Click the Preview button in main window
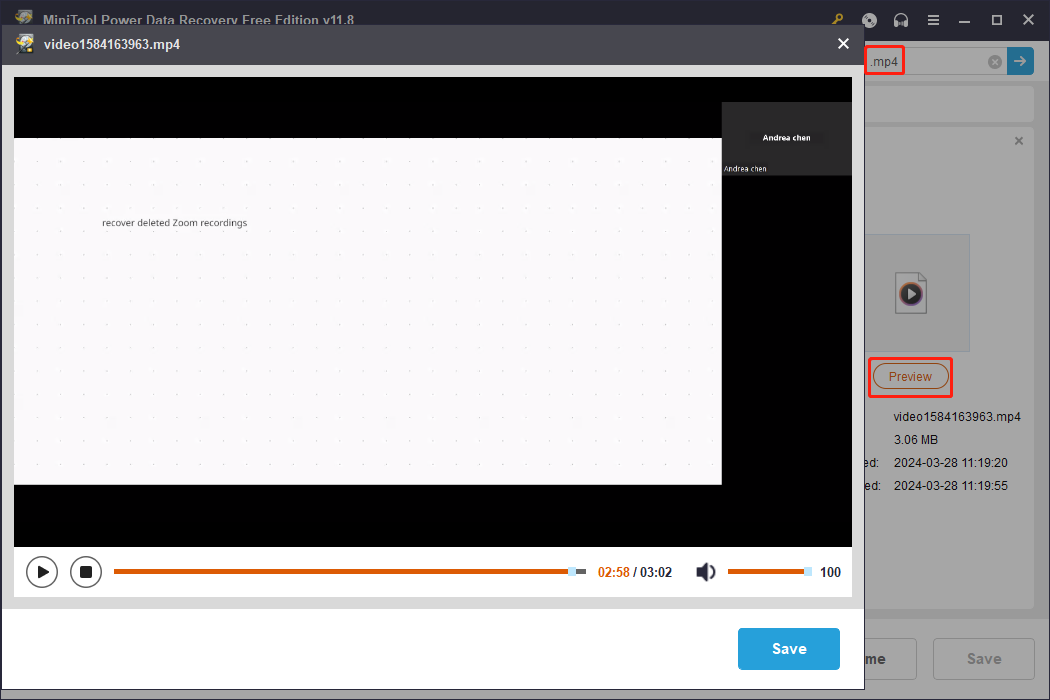The width and height of the screenshot is (1050, 700). point(910,376)
